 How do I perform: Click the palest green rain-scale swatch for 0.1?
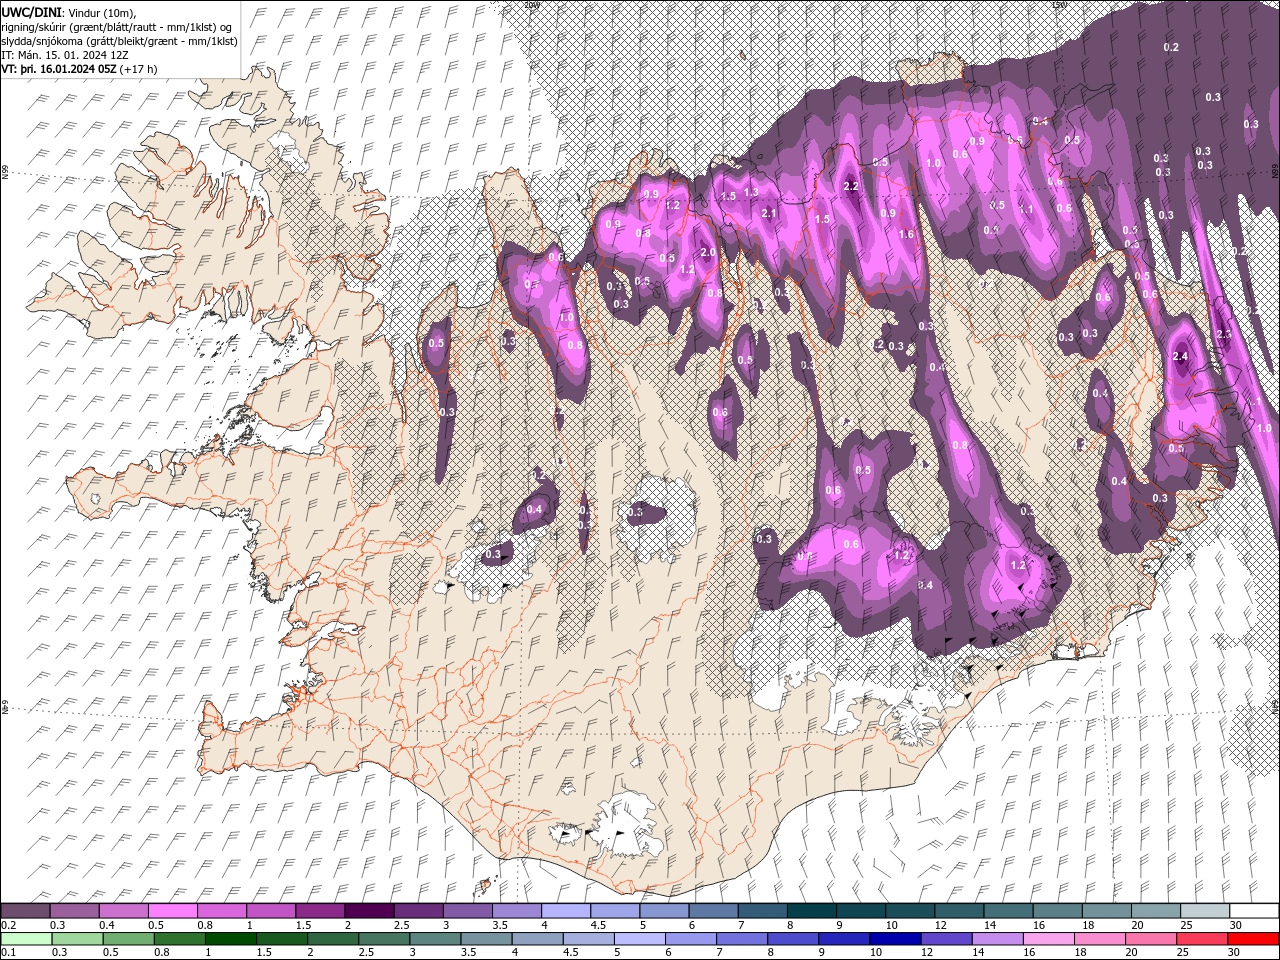click(26, 939)
